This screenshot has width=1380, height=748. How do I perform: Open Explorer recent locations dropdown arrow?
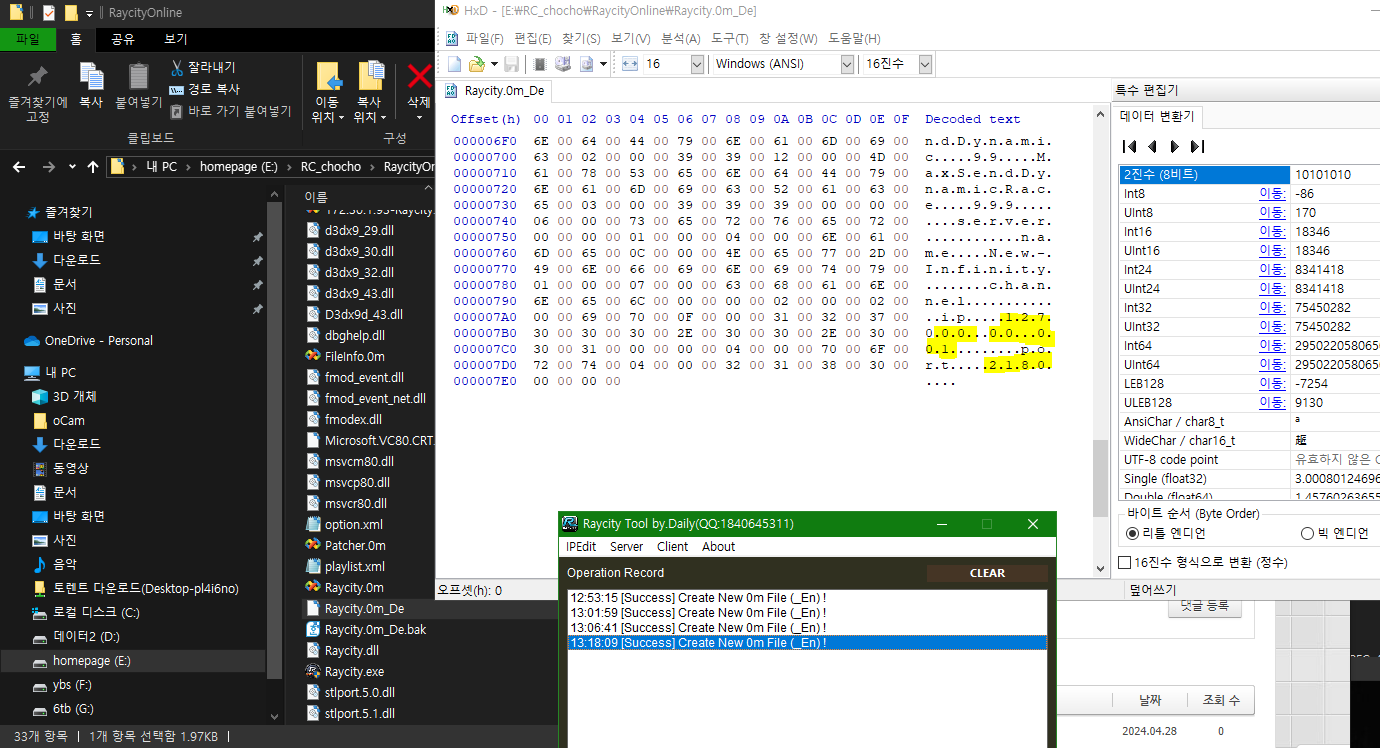coord(71,167)
